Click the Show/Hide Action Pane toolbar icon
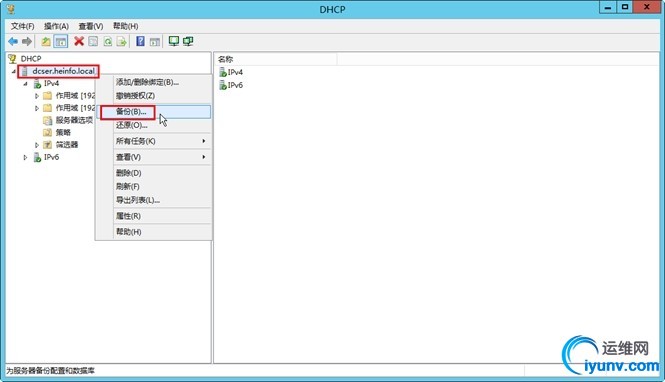Image resolution: width=665 pixels, height=382 pixels. [x=155, y=41]
